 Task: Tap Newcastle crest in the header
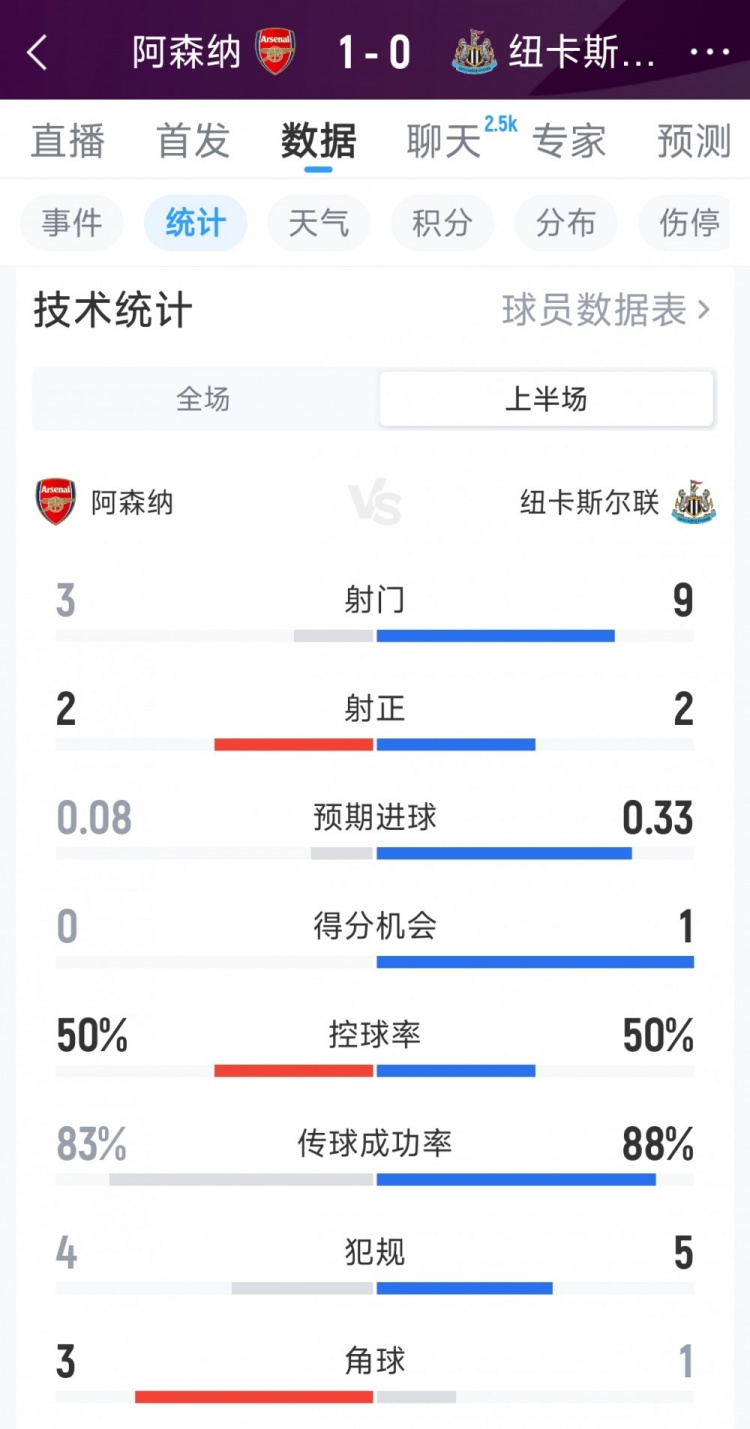[474, 51]
